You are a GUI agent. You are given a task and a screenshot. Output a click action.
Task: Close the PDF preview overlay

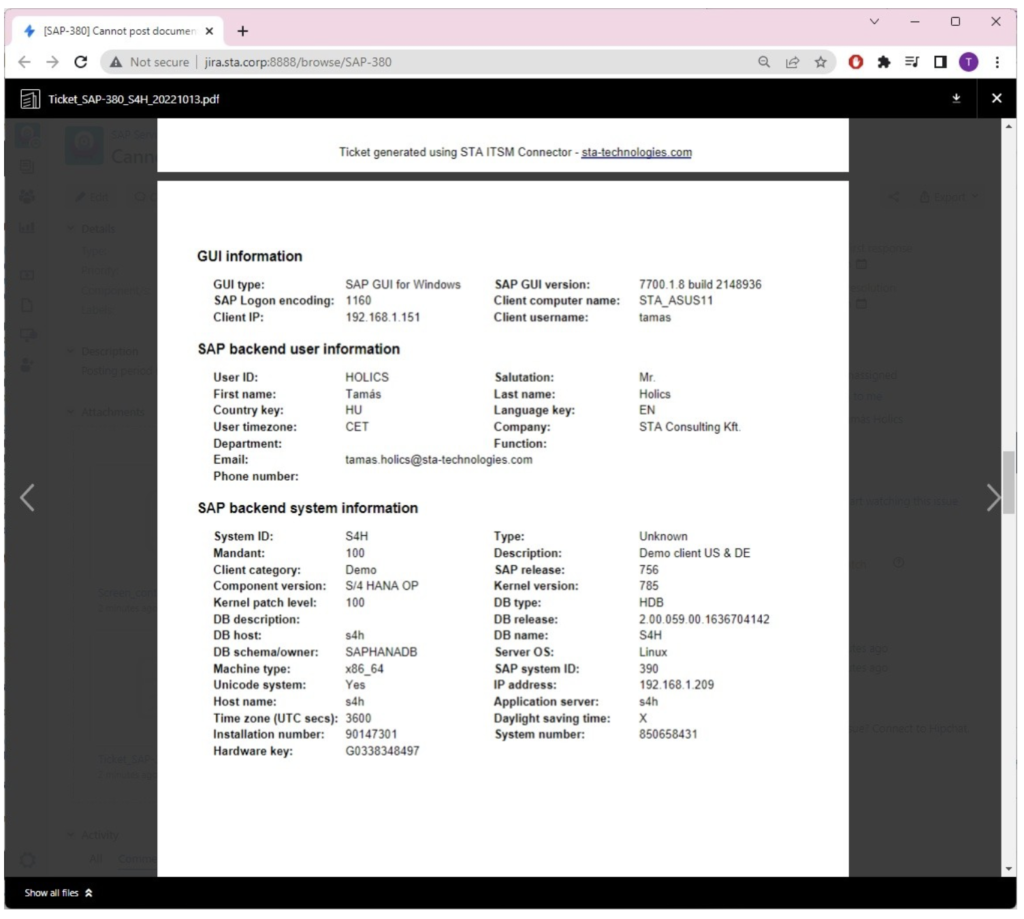996,98
